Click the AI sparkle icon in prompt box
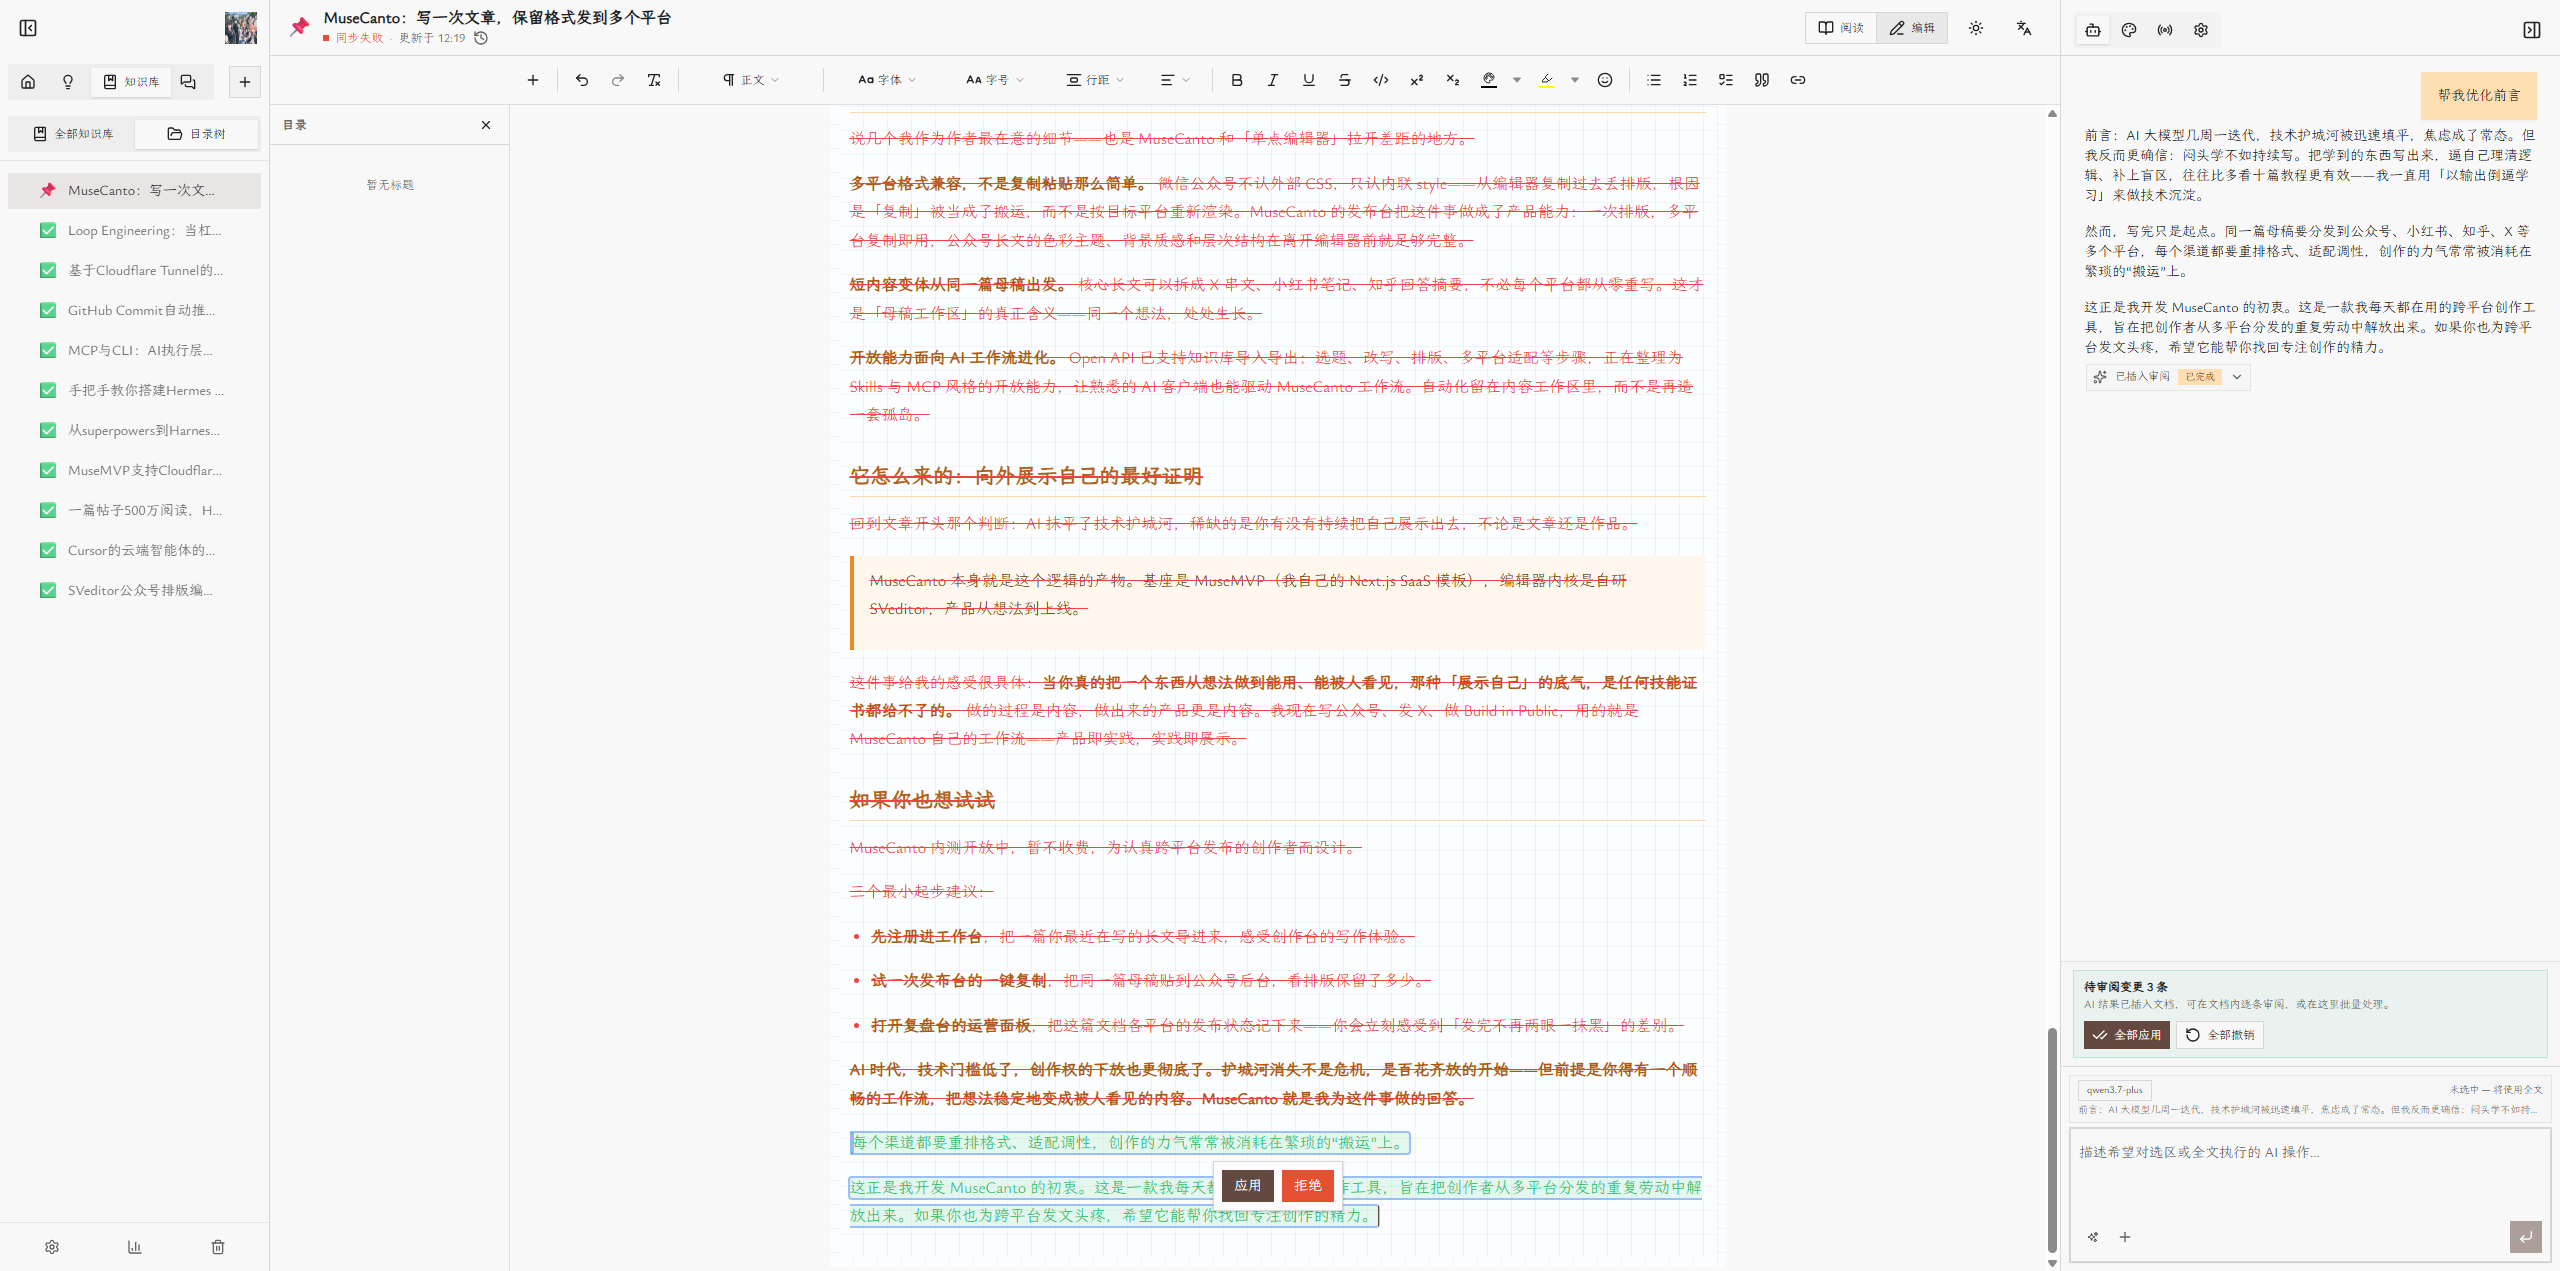This screenshot has width=2560, height=1271. [x=2093, y=1237]
